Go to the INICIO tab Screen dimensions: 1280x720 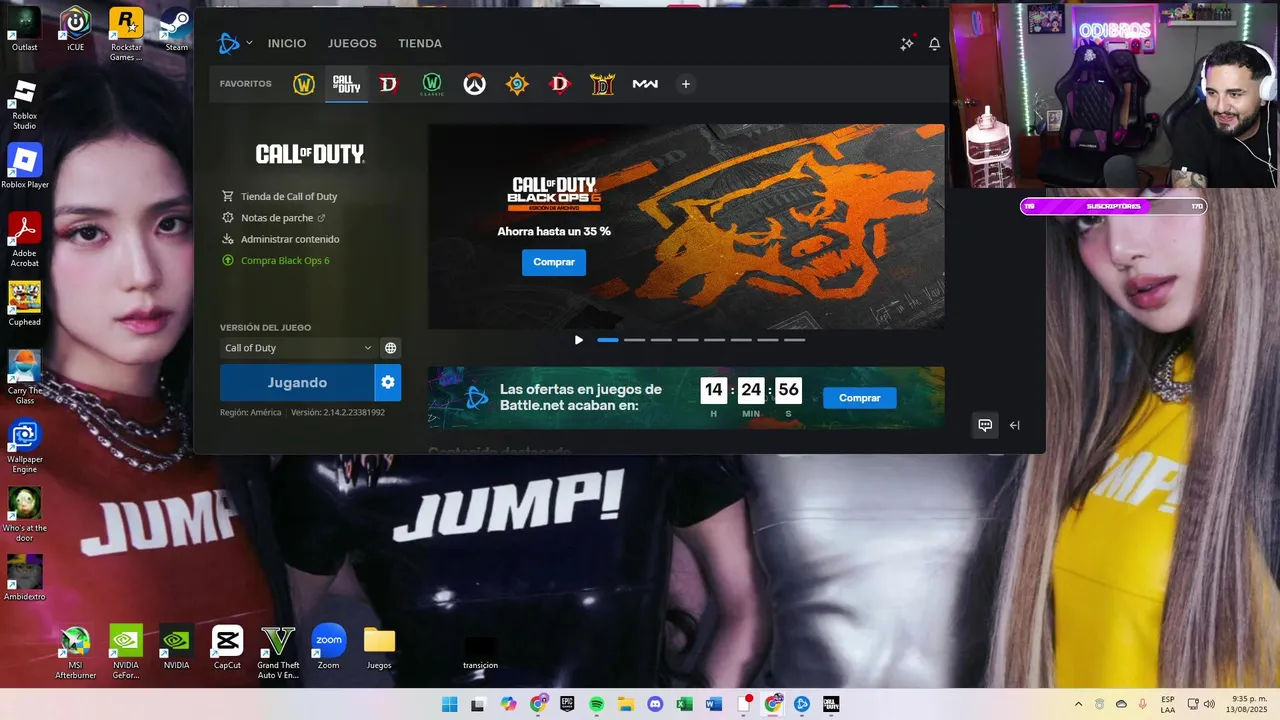coord(287,44)
